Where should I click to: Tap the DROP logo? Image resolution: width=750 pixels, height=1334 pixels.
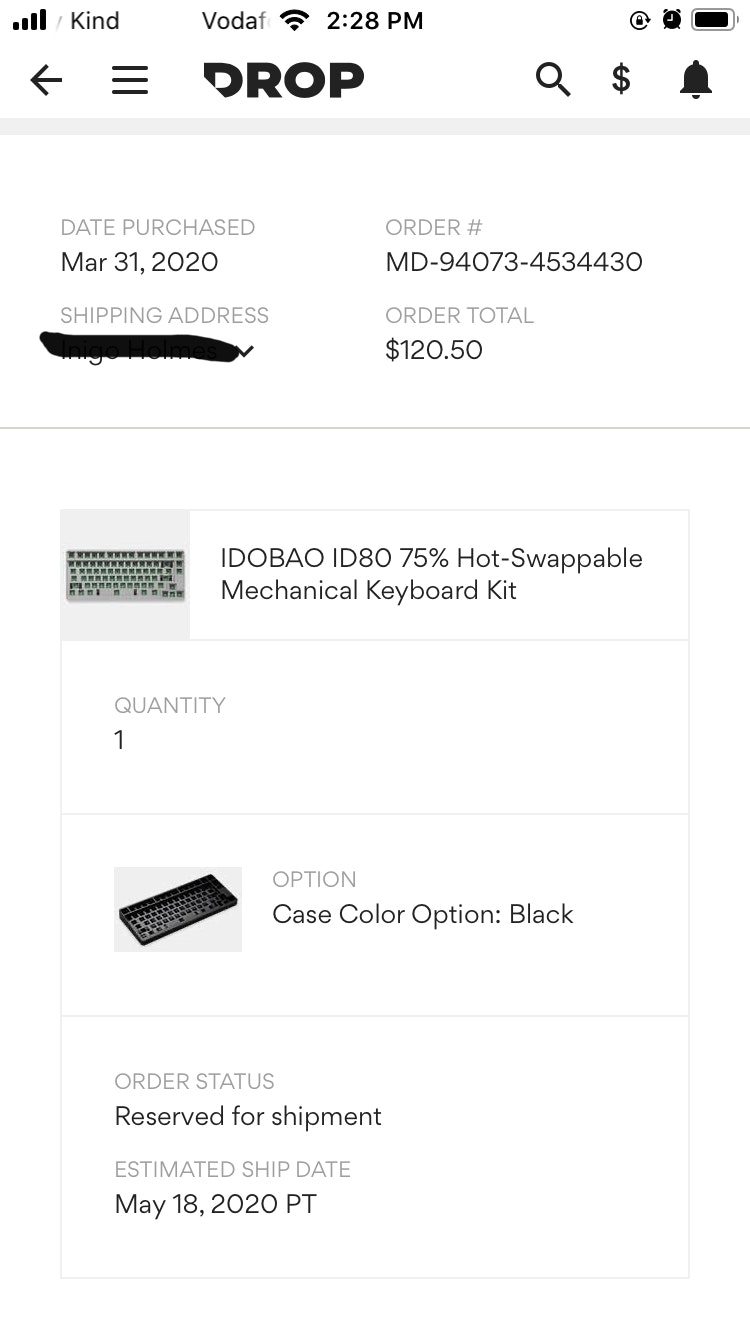pos(283,80)
